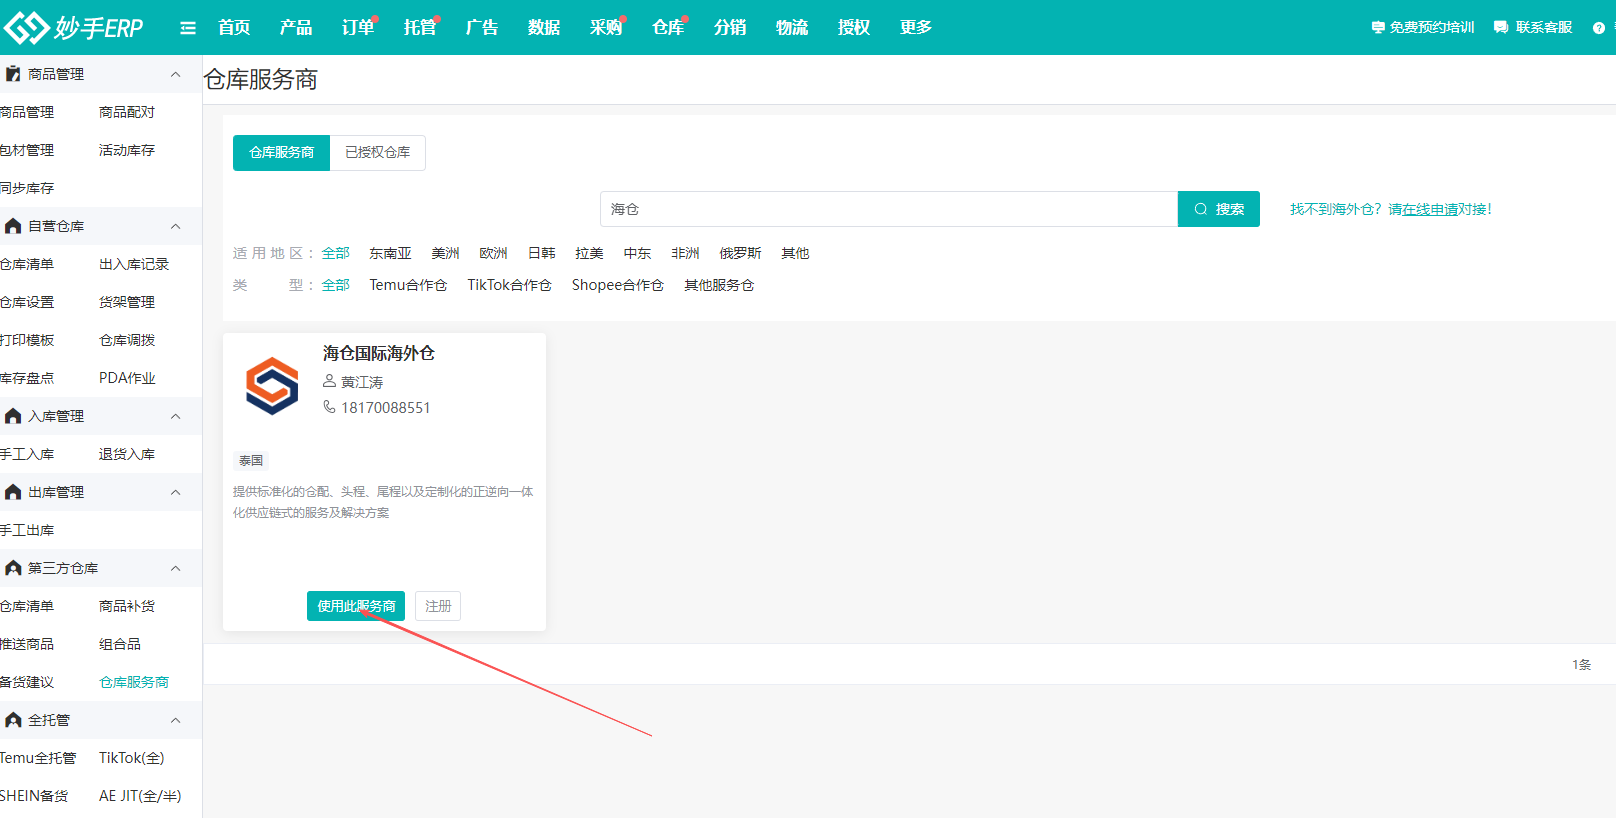Click the 注册 button
The width and height of the screenshot is (1616, 818).
pos(438,606)
